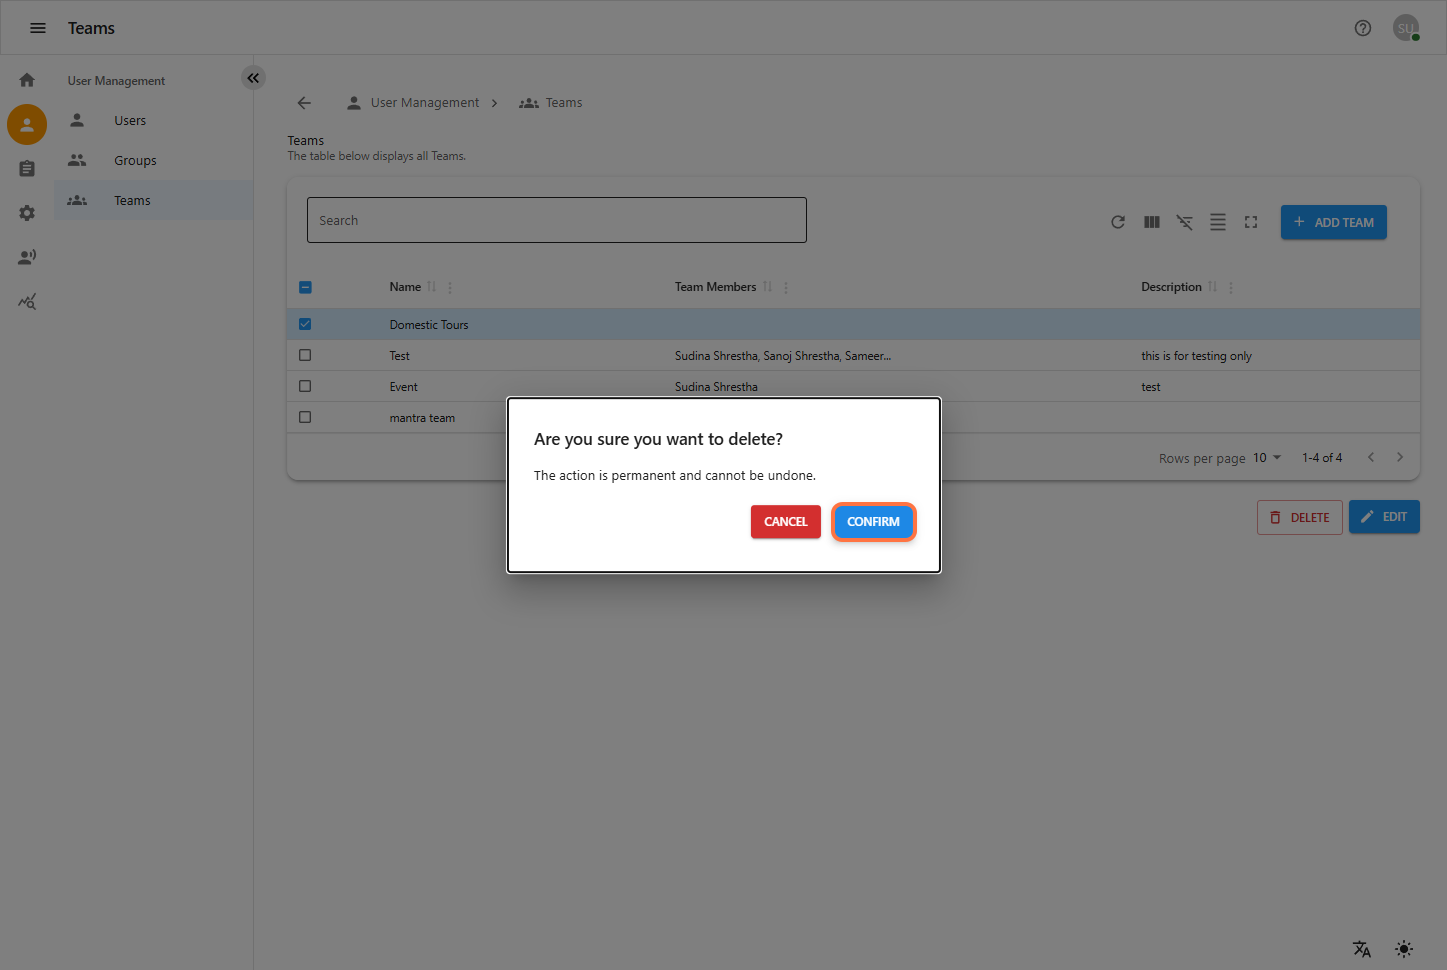This screenshot has height=970, width=1447.
Task: Open the Name column options menu
Action: tap(450, 287)
